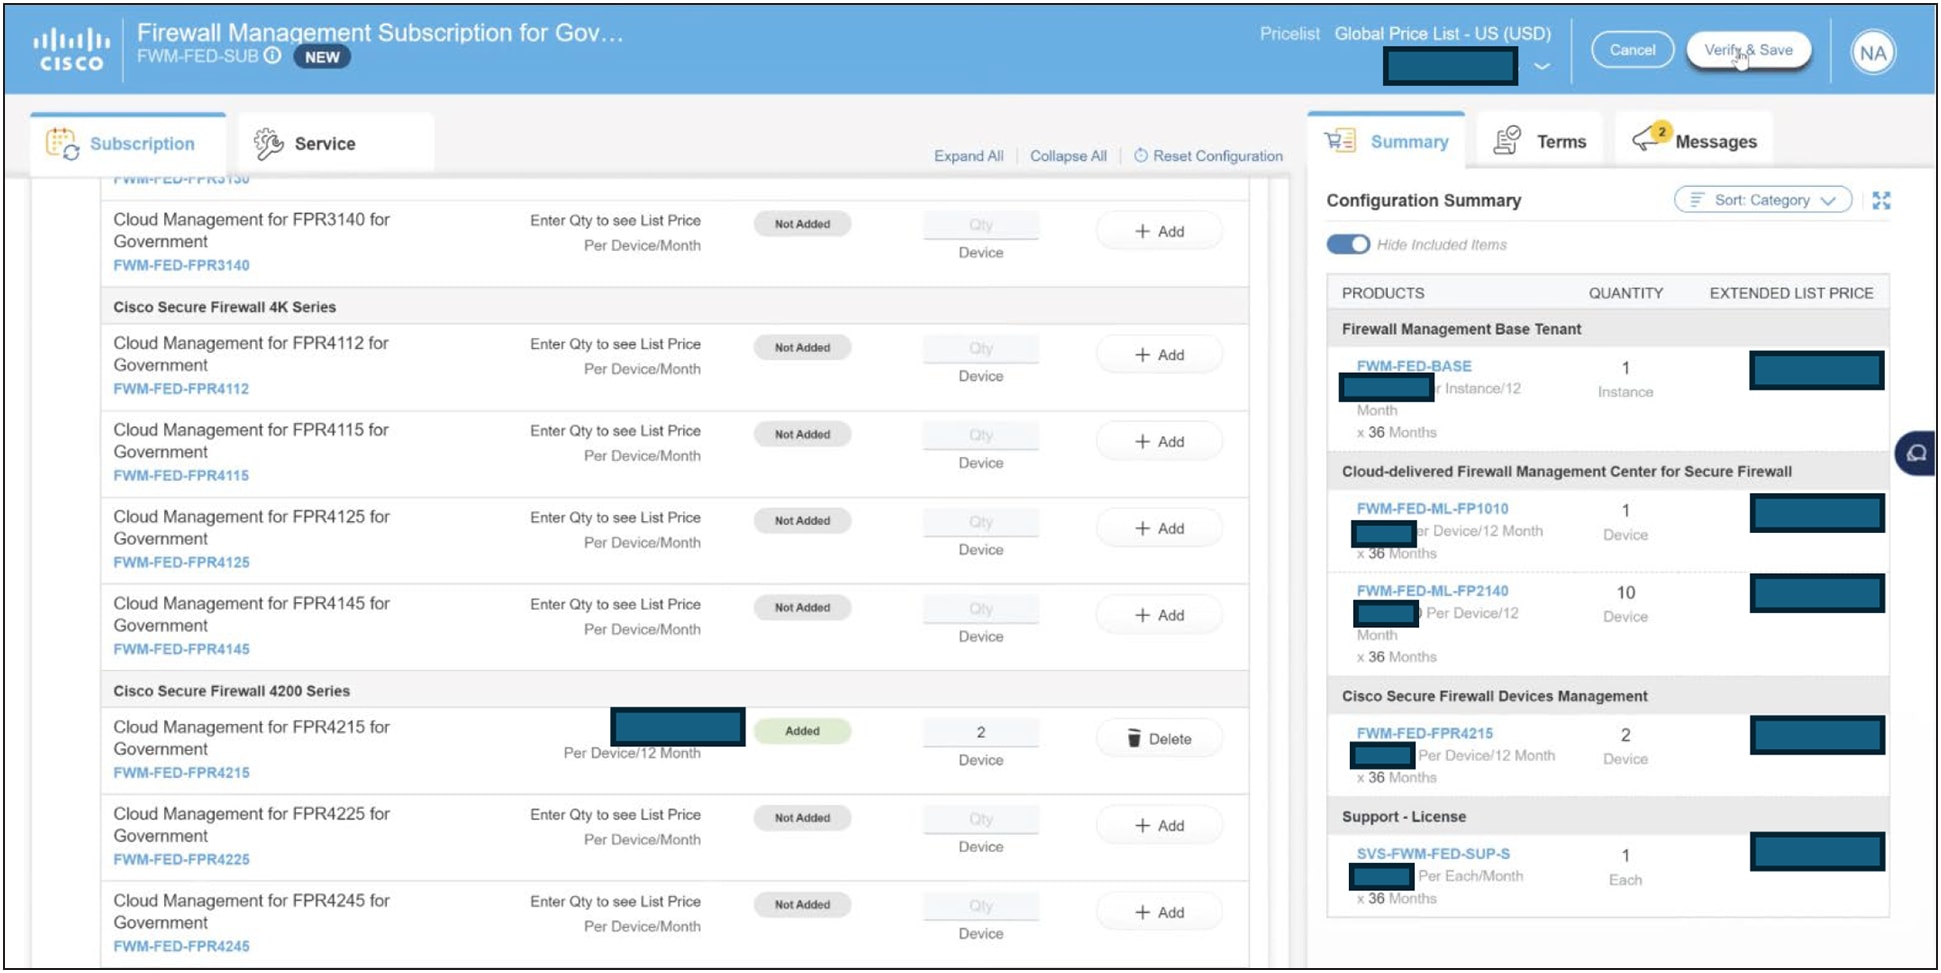Image resolution: width=1941 pixels, height=973 pixels.
Task: Focus the Qty field for FPR4145
Action: [980, 610]
